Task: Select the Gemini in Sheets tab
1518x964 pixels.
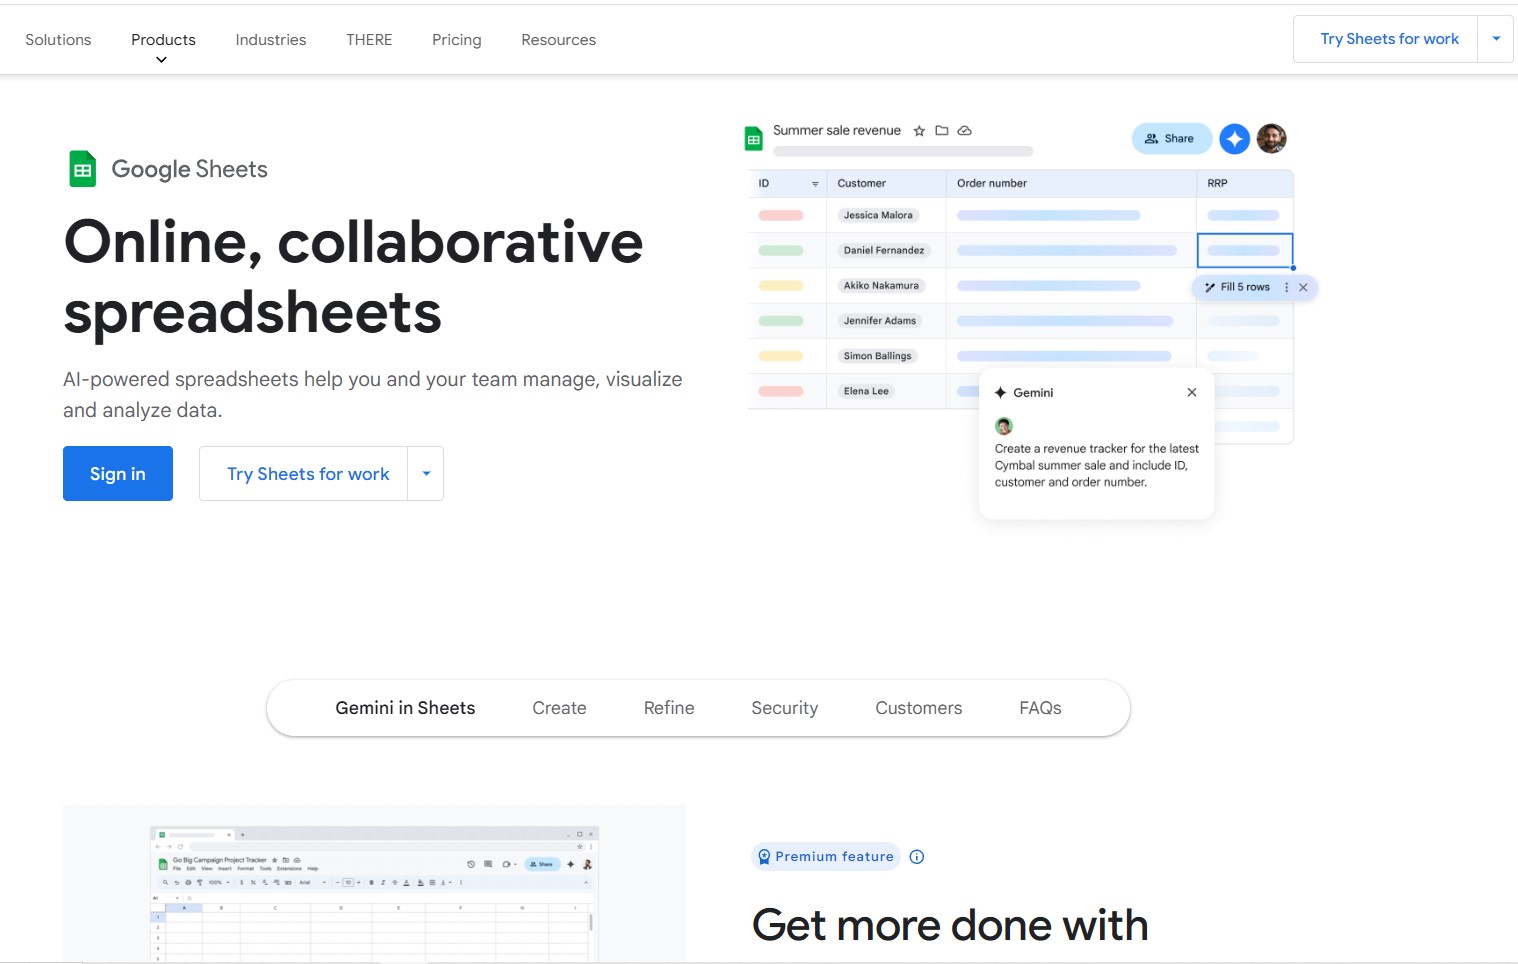Action: click(x=405, y=708)
